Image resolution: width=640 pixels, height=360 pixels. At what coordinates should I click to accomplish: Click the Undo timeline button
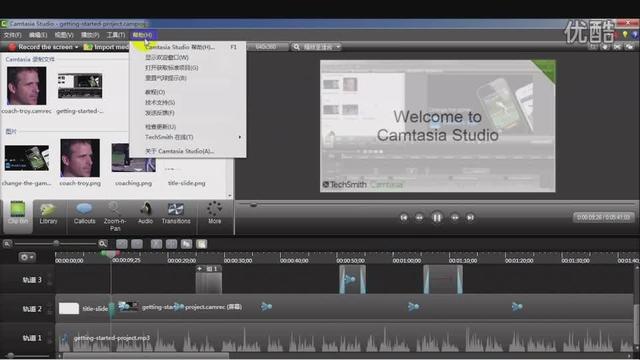click(122, 244)
